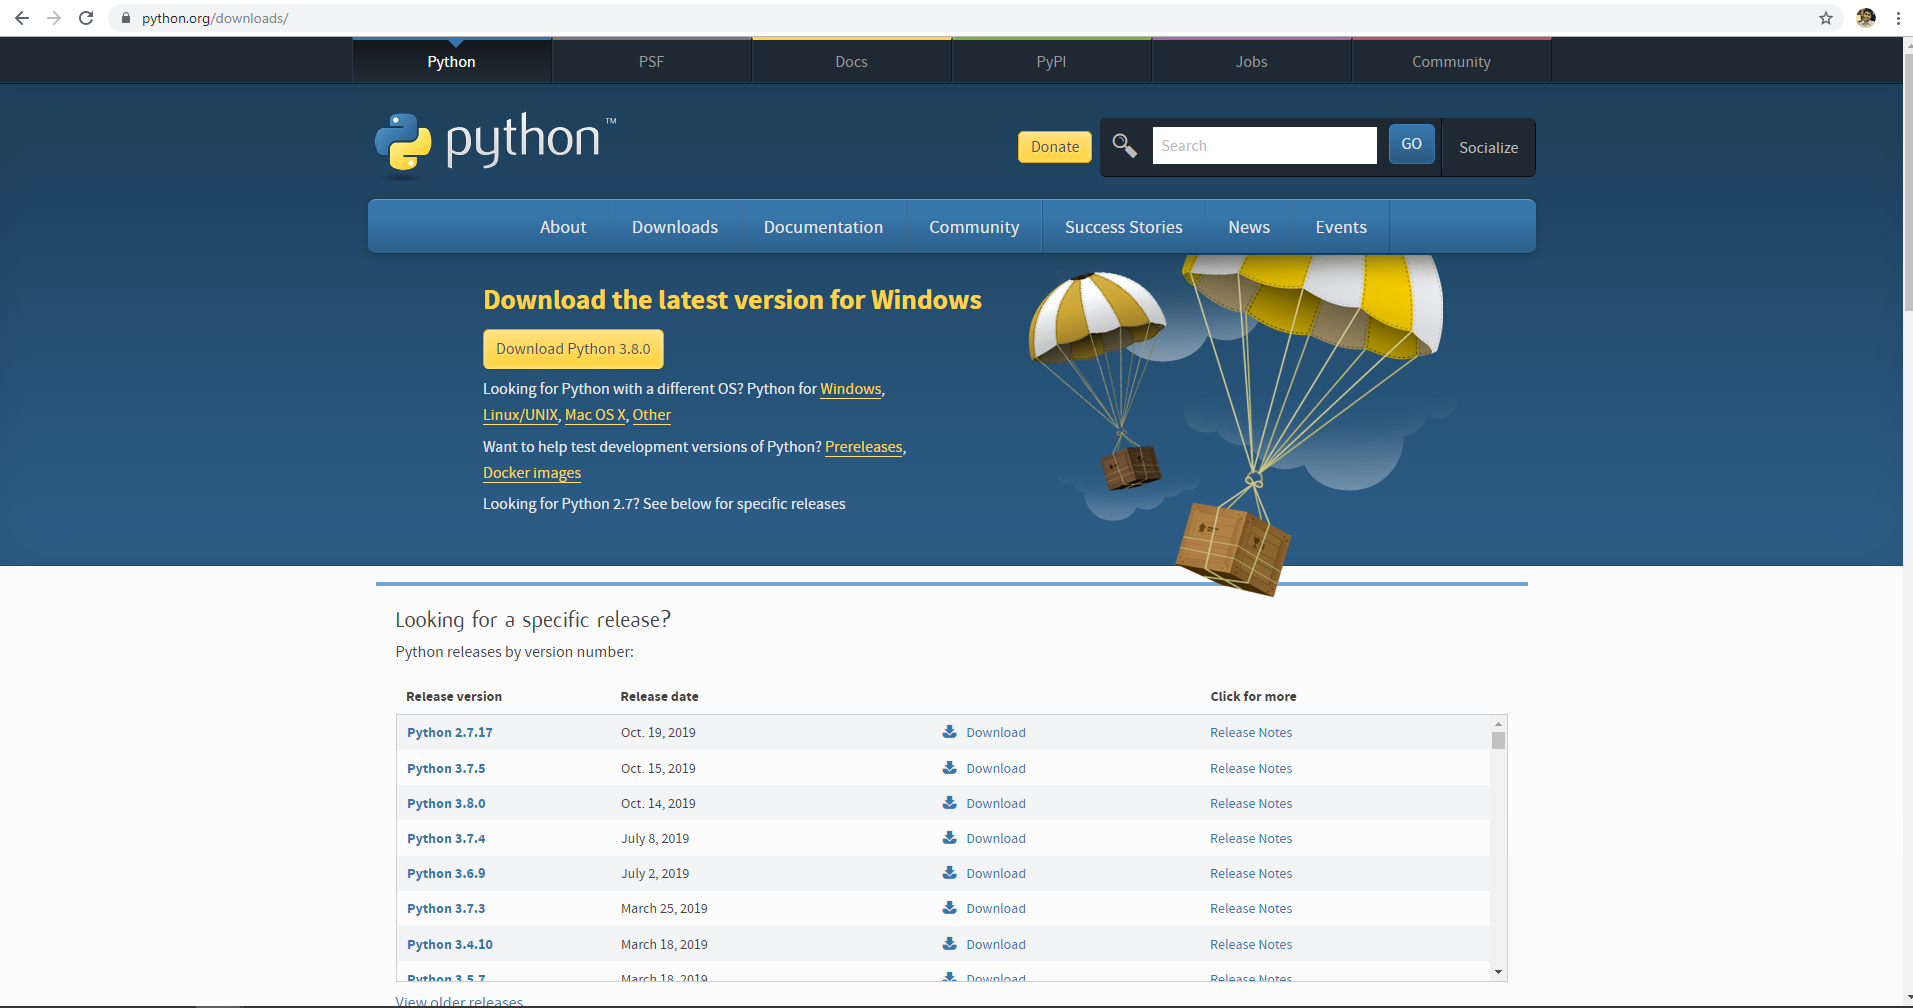Screen dimensions: 1913x1008
Task: Open the Socialize dropdown
Action: coord(1488,147)
